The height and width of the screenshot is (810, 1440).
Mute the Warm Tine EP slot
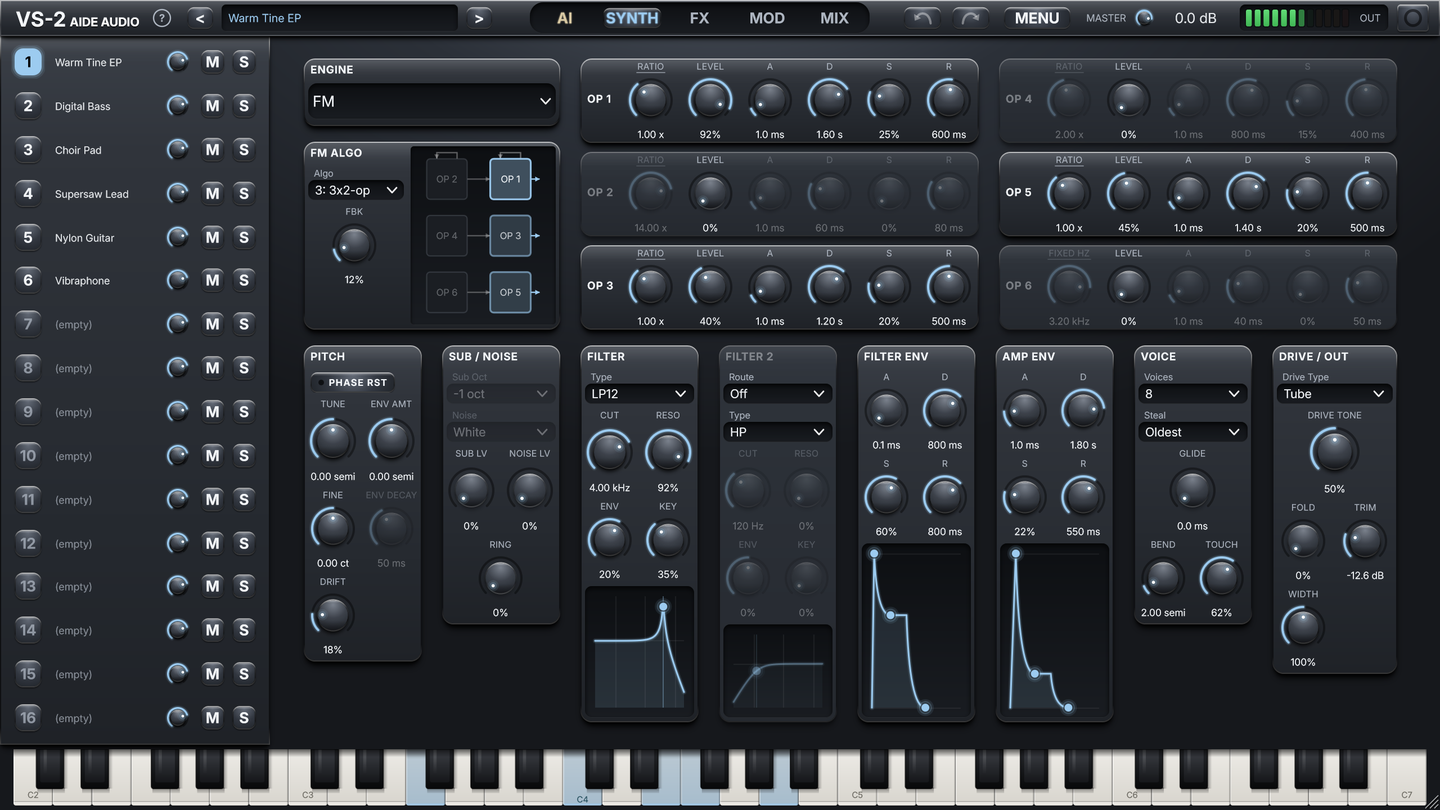(x=212, y=62)
